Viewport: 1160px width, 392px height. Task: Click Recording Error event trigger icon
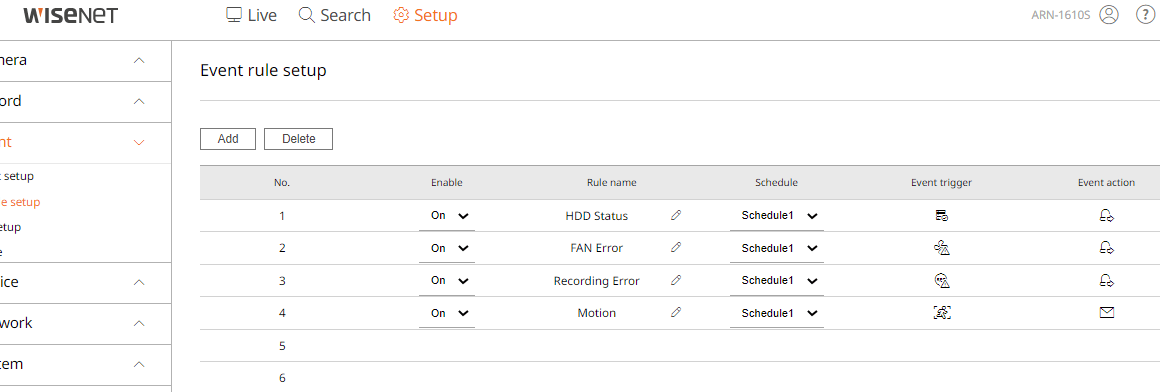[941, 281]
